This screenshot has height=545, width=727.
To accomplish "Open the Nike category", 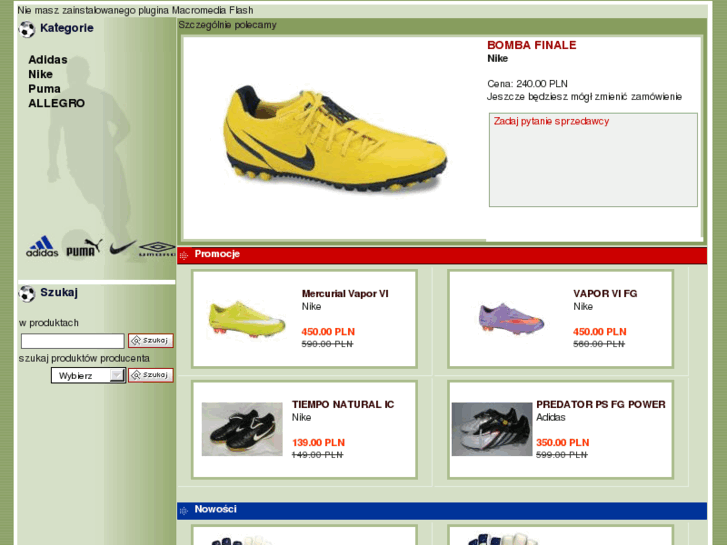I will [40, 74].
